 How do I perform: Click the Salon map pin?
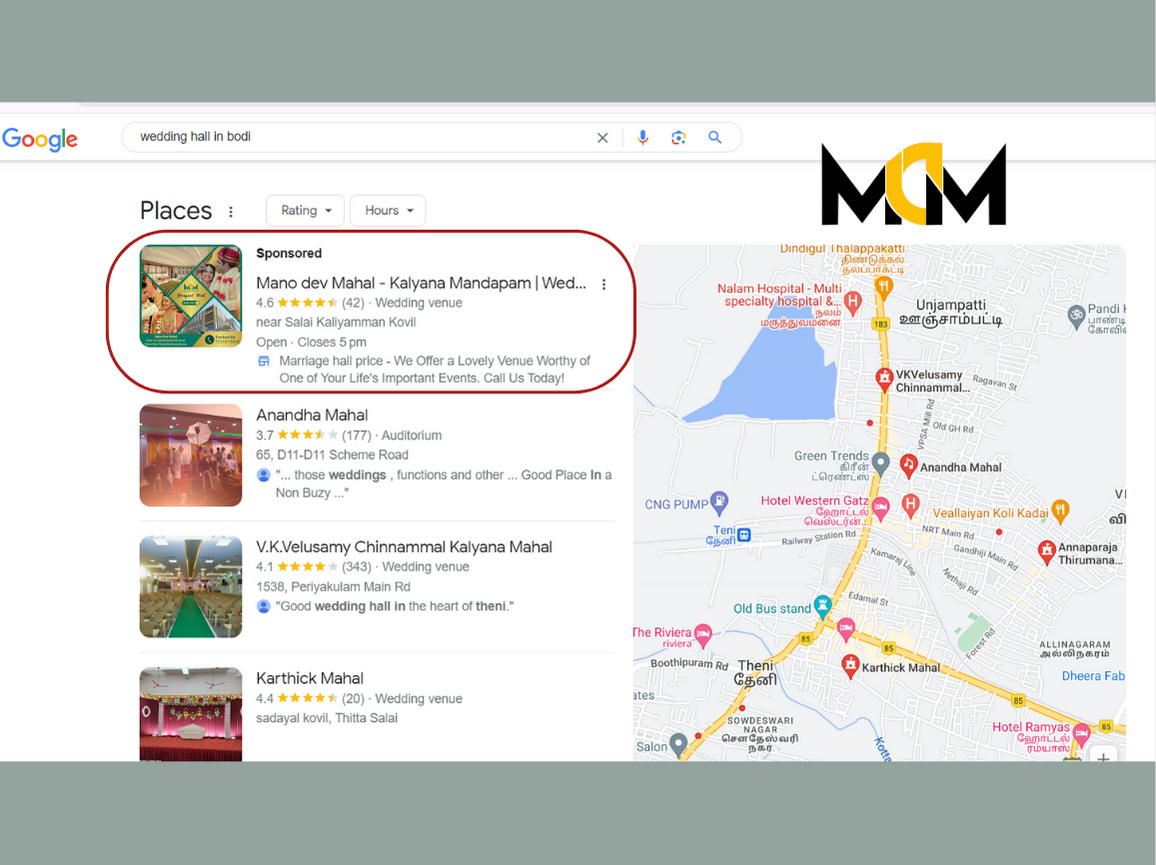click(678, 744)
